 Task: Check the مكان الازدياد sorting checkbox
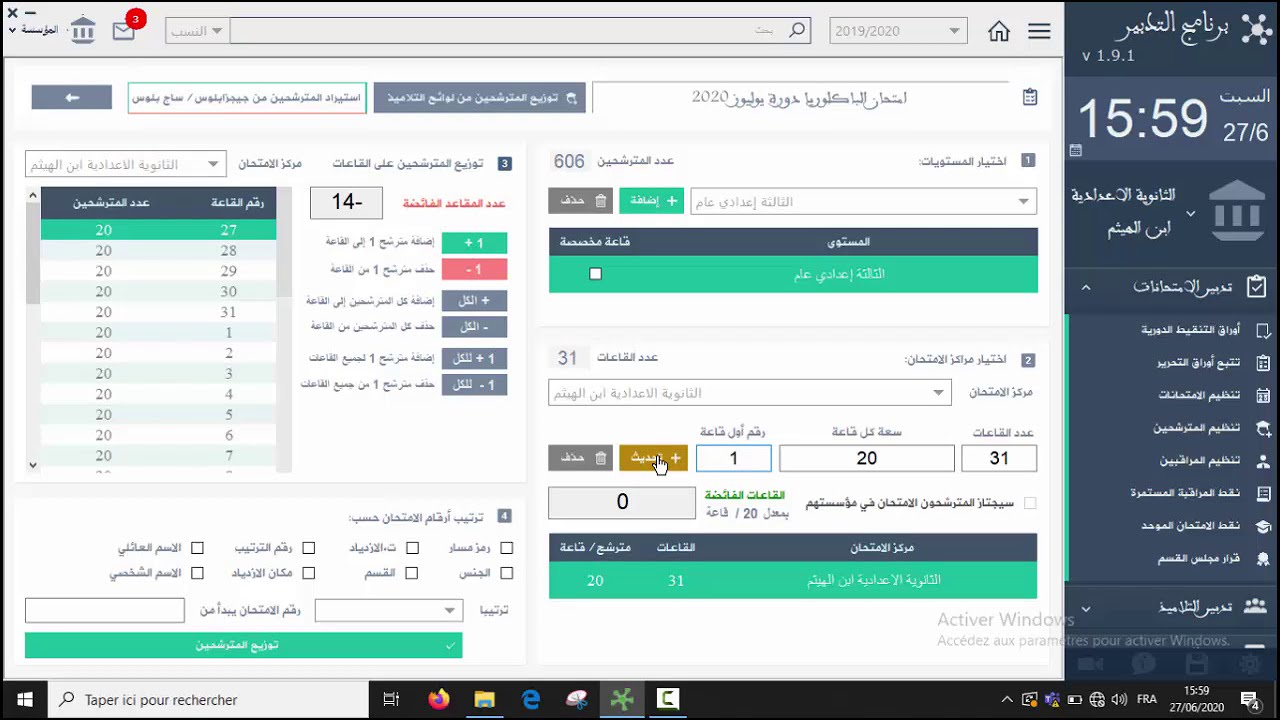pyautogui.click(x=308, y=573)
